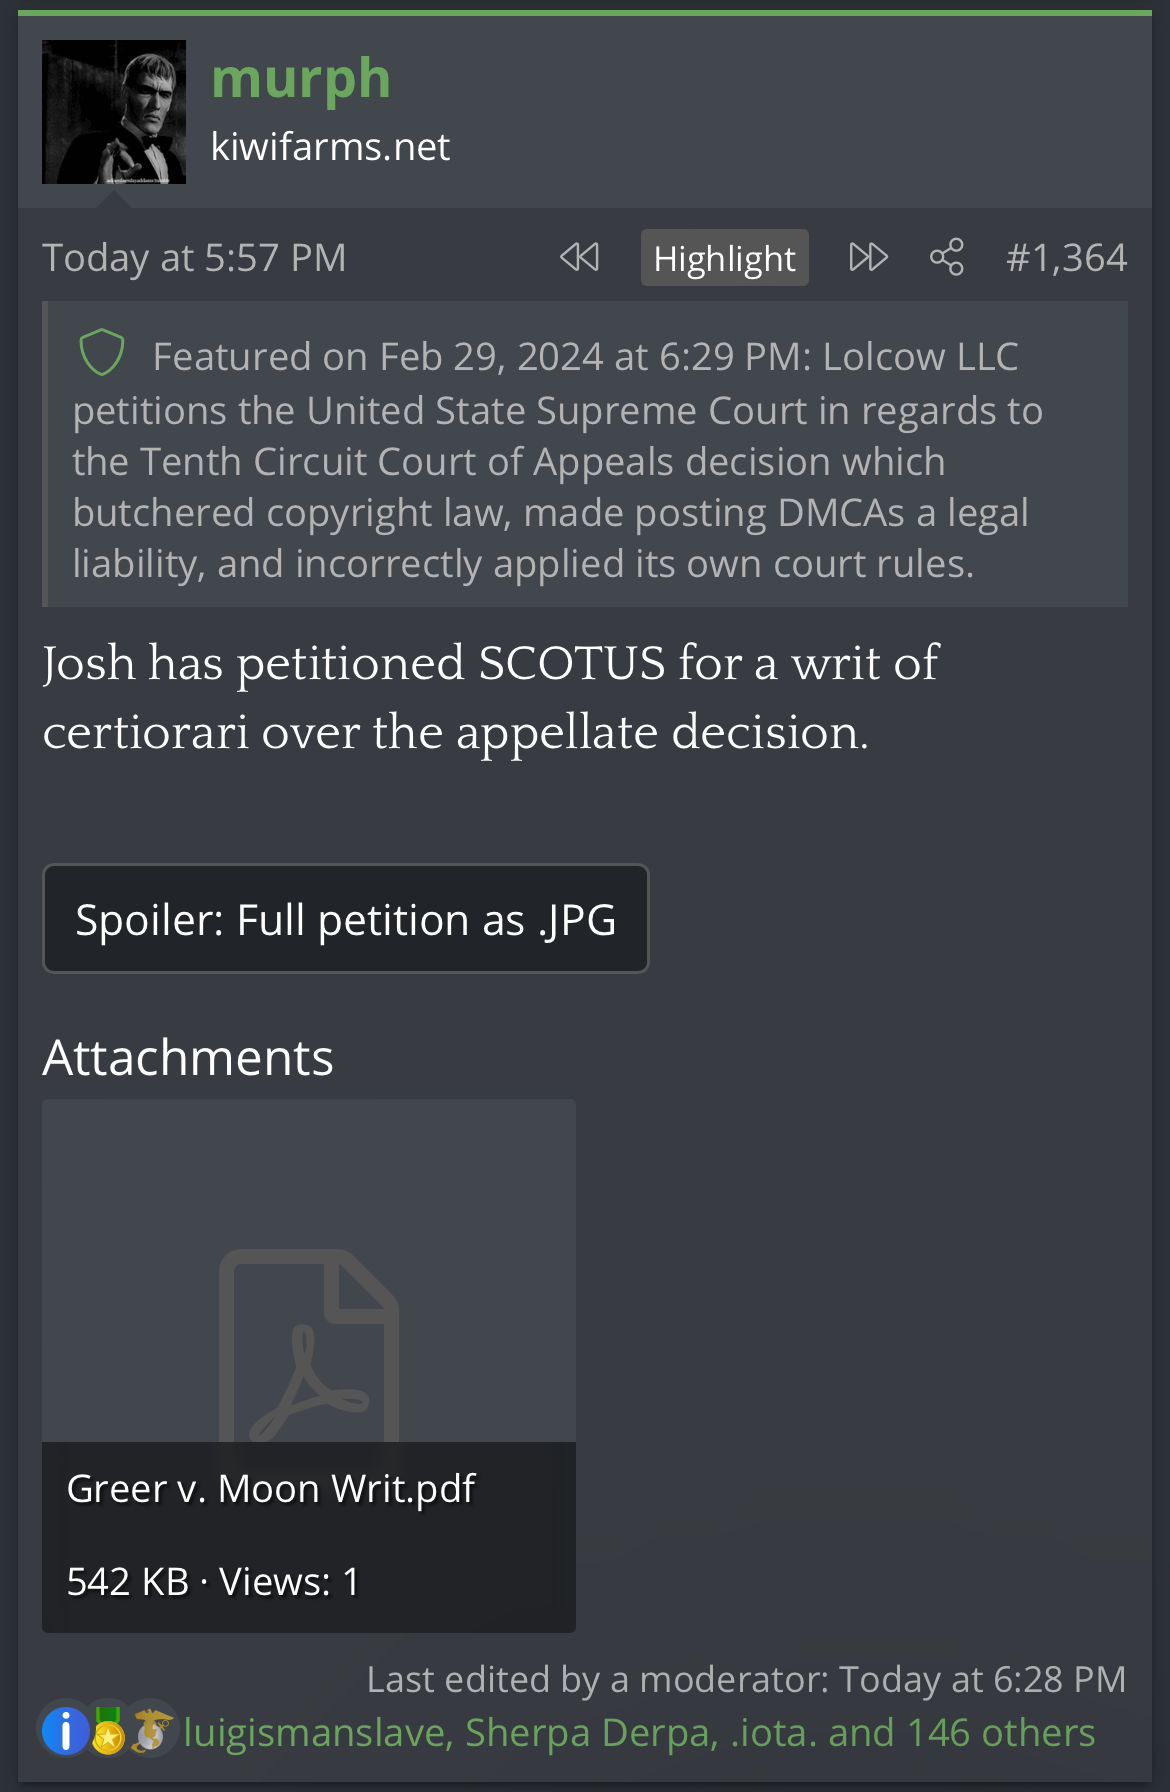Screen dimensions: 1170x1792
Task: Open Greer v. Moon Writ.pdf file name
Action: [x=271, y=1489]
